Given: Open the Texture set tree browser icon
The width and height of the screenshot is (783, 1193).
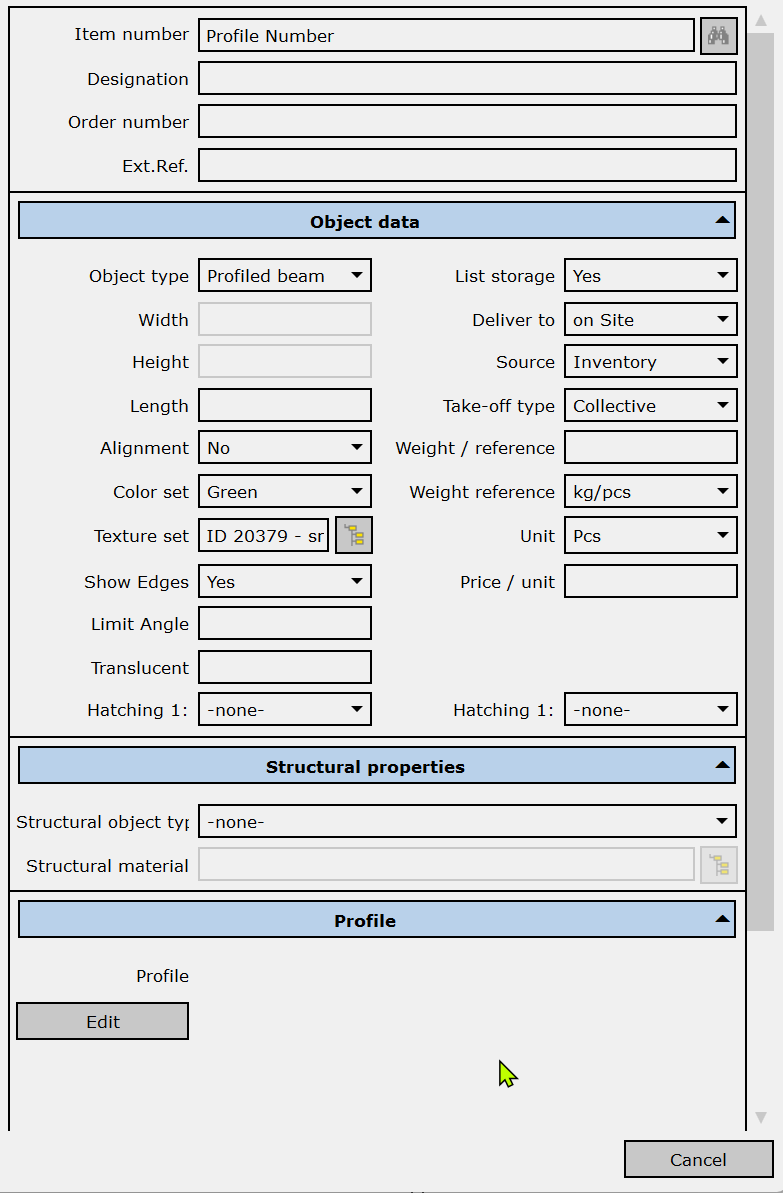Looking at the screenshot, I should (x=354, y=536).
